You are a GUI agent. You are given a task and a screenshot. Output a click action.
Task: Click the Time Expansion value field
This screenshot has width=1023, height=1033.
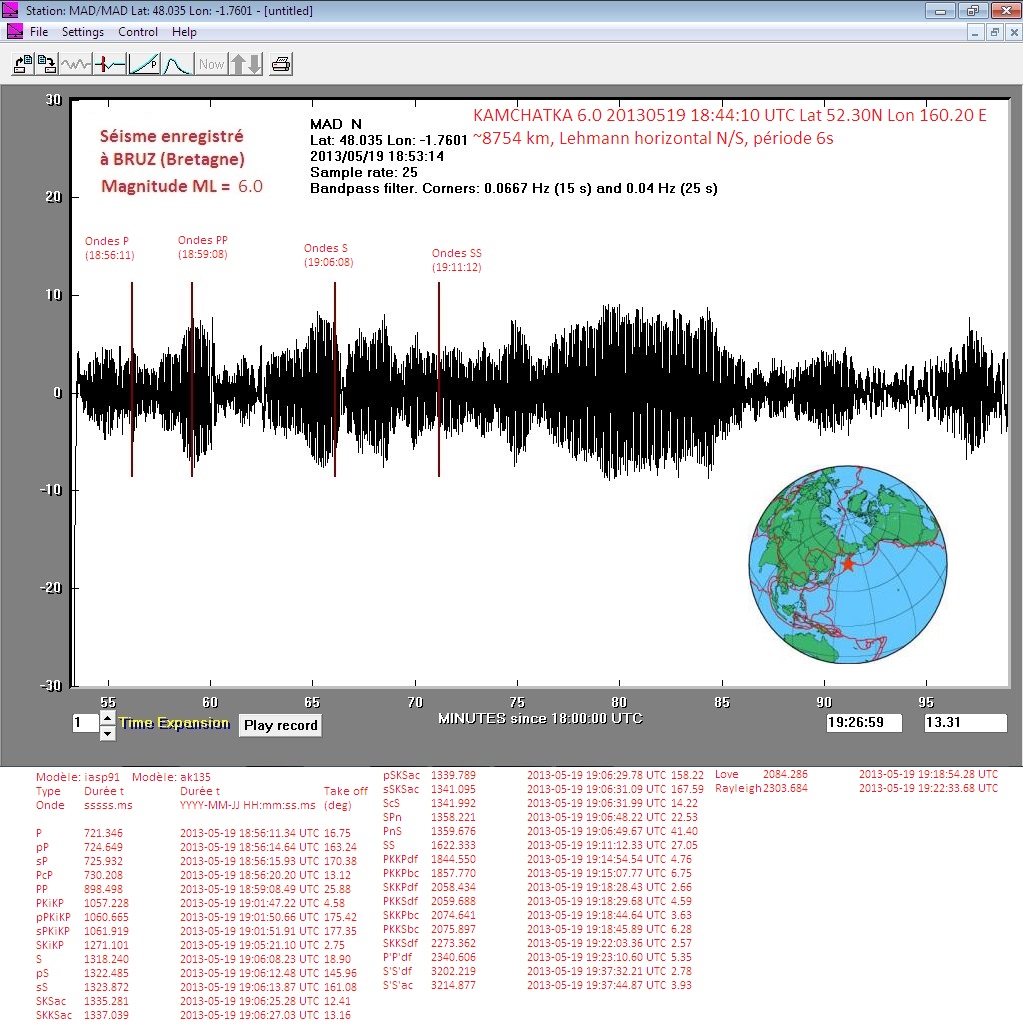[84, 724]
